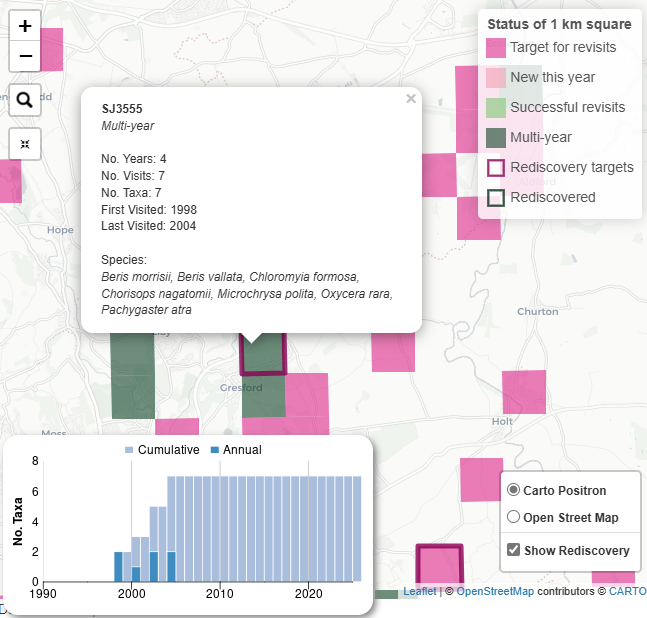Click the pink square near Holt
Screen dimensions: 647x618
pyautogui.click(x=524, y=392)
